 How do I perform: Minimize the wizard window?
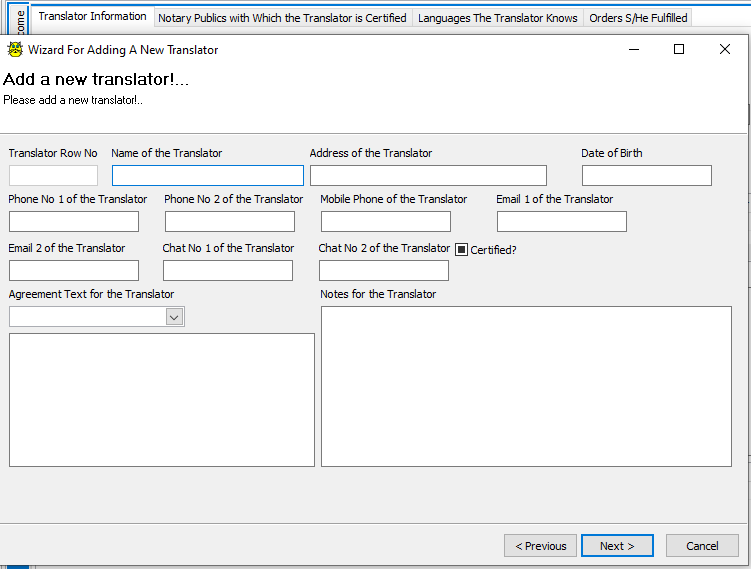(634, 49)
